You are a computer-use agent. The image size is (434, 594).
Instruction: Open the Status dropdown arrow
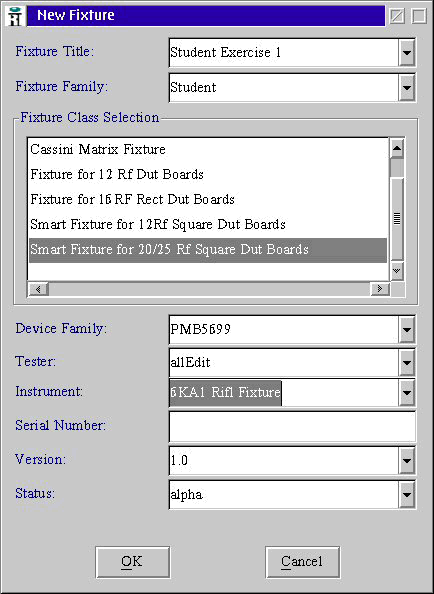(406, 494)
